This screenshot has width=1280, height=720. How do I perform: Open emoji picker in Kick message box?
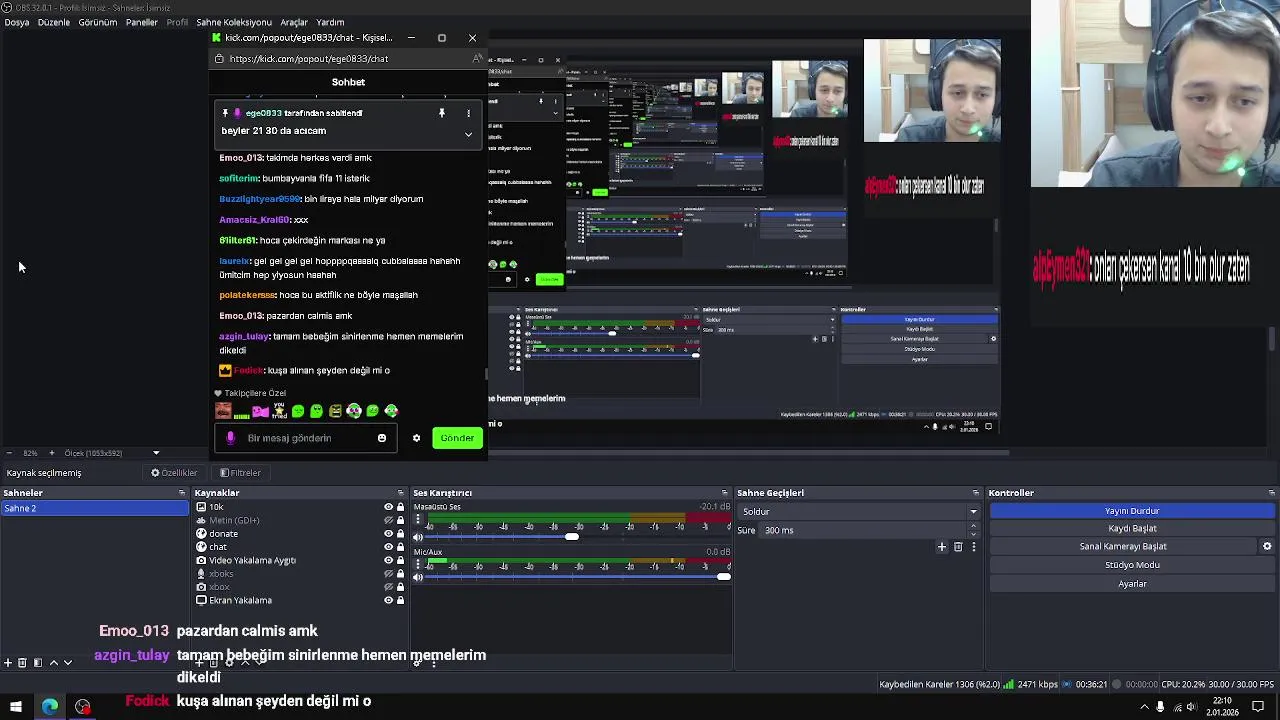click(x=382, y=438)
